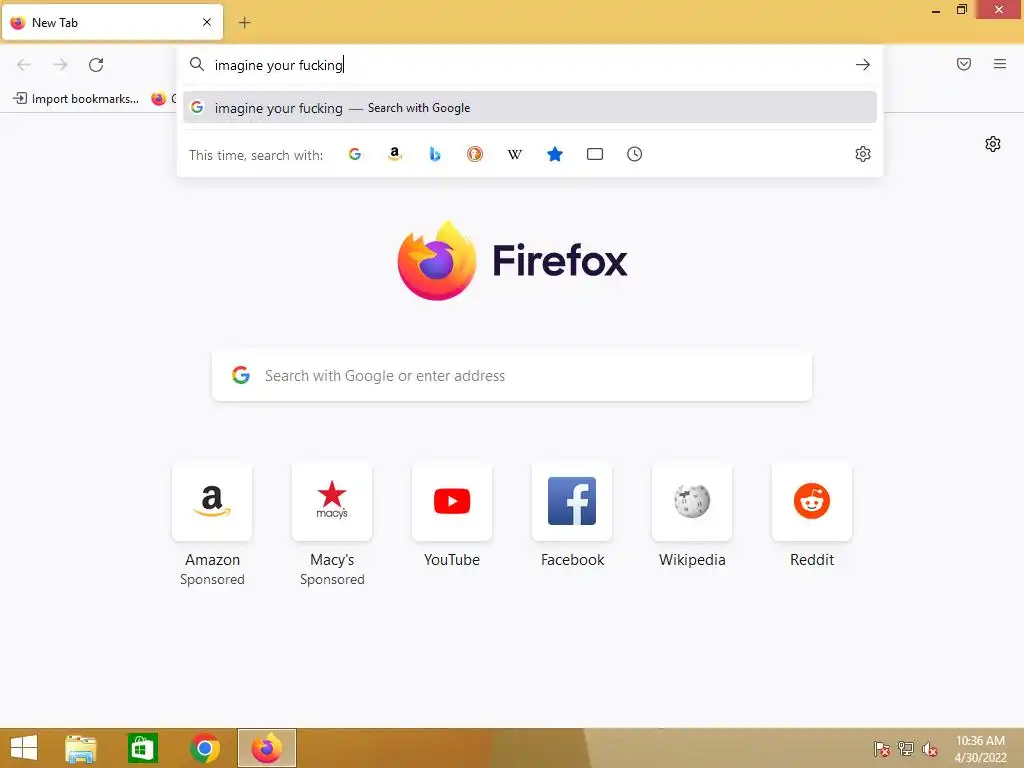Search open tabs using the tab icon

595,154
